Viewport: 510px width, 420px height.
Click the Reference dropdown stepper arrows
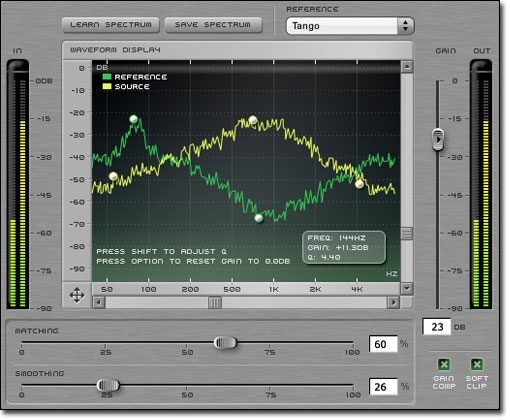405,26
